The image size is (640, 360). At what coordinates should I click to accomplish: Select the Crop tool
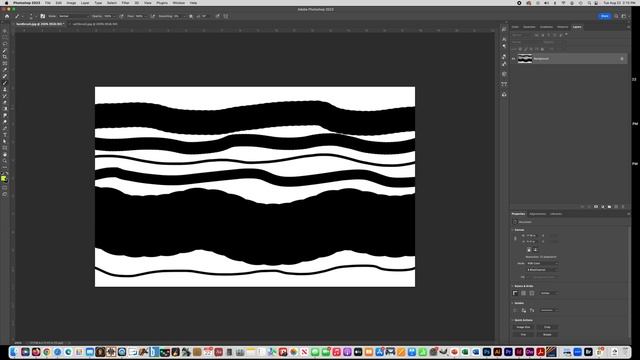[5, 57]
